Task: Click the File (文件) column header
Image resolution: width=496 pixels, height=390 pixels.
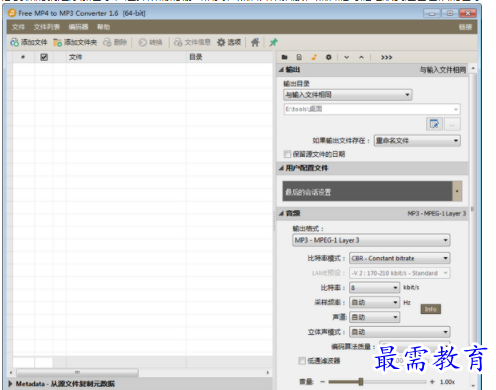Action: pyautogui.click(x=126, y=57)
